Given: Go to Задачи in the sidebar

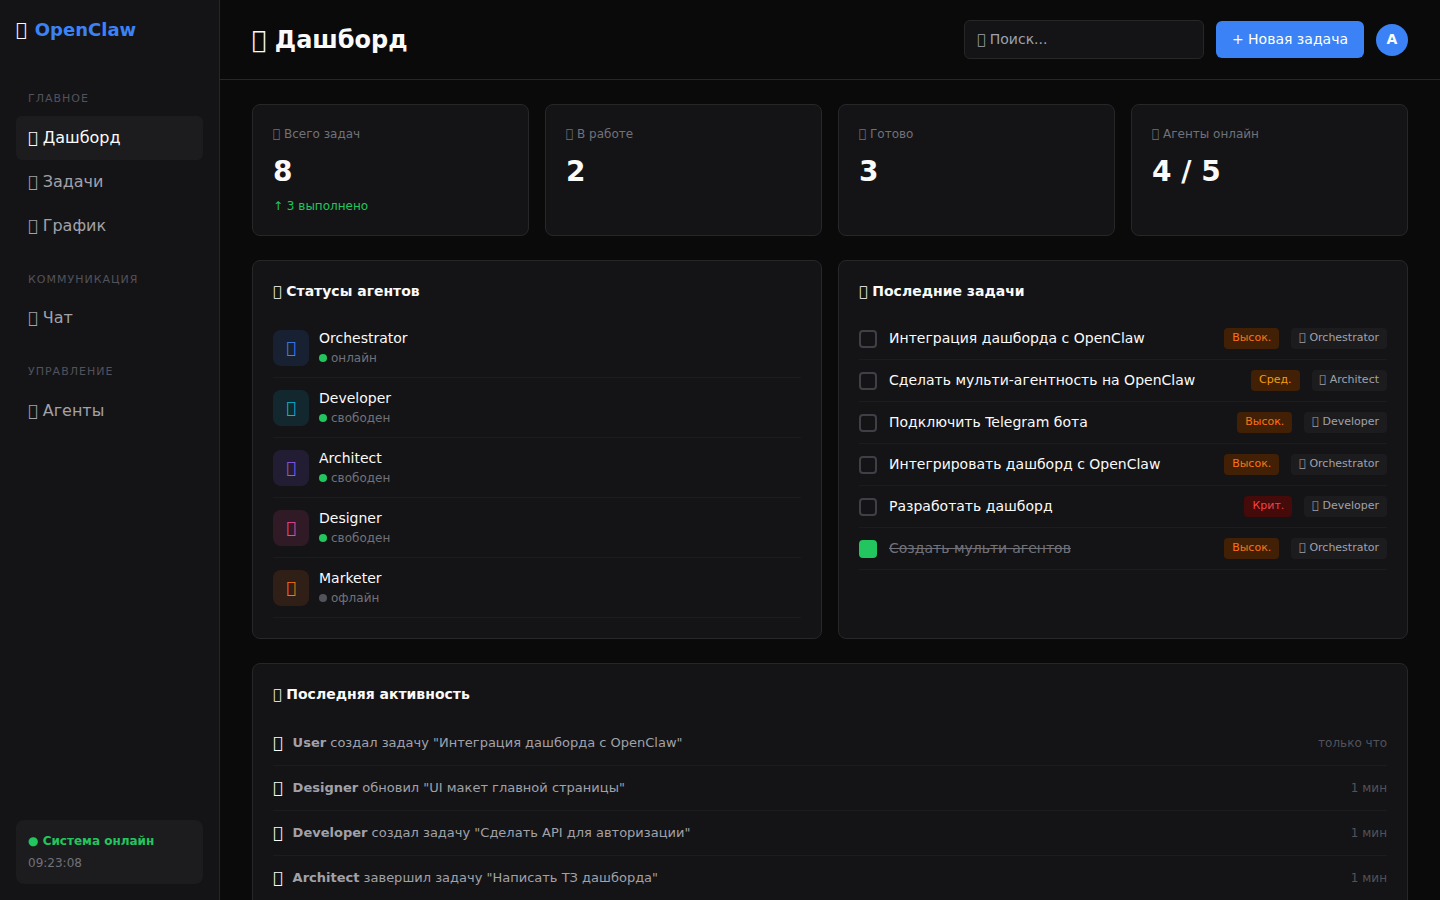Looking at the screenshot, I should coord(109,182).
